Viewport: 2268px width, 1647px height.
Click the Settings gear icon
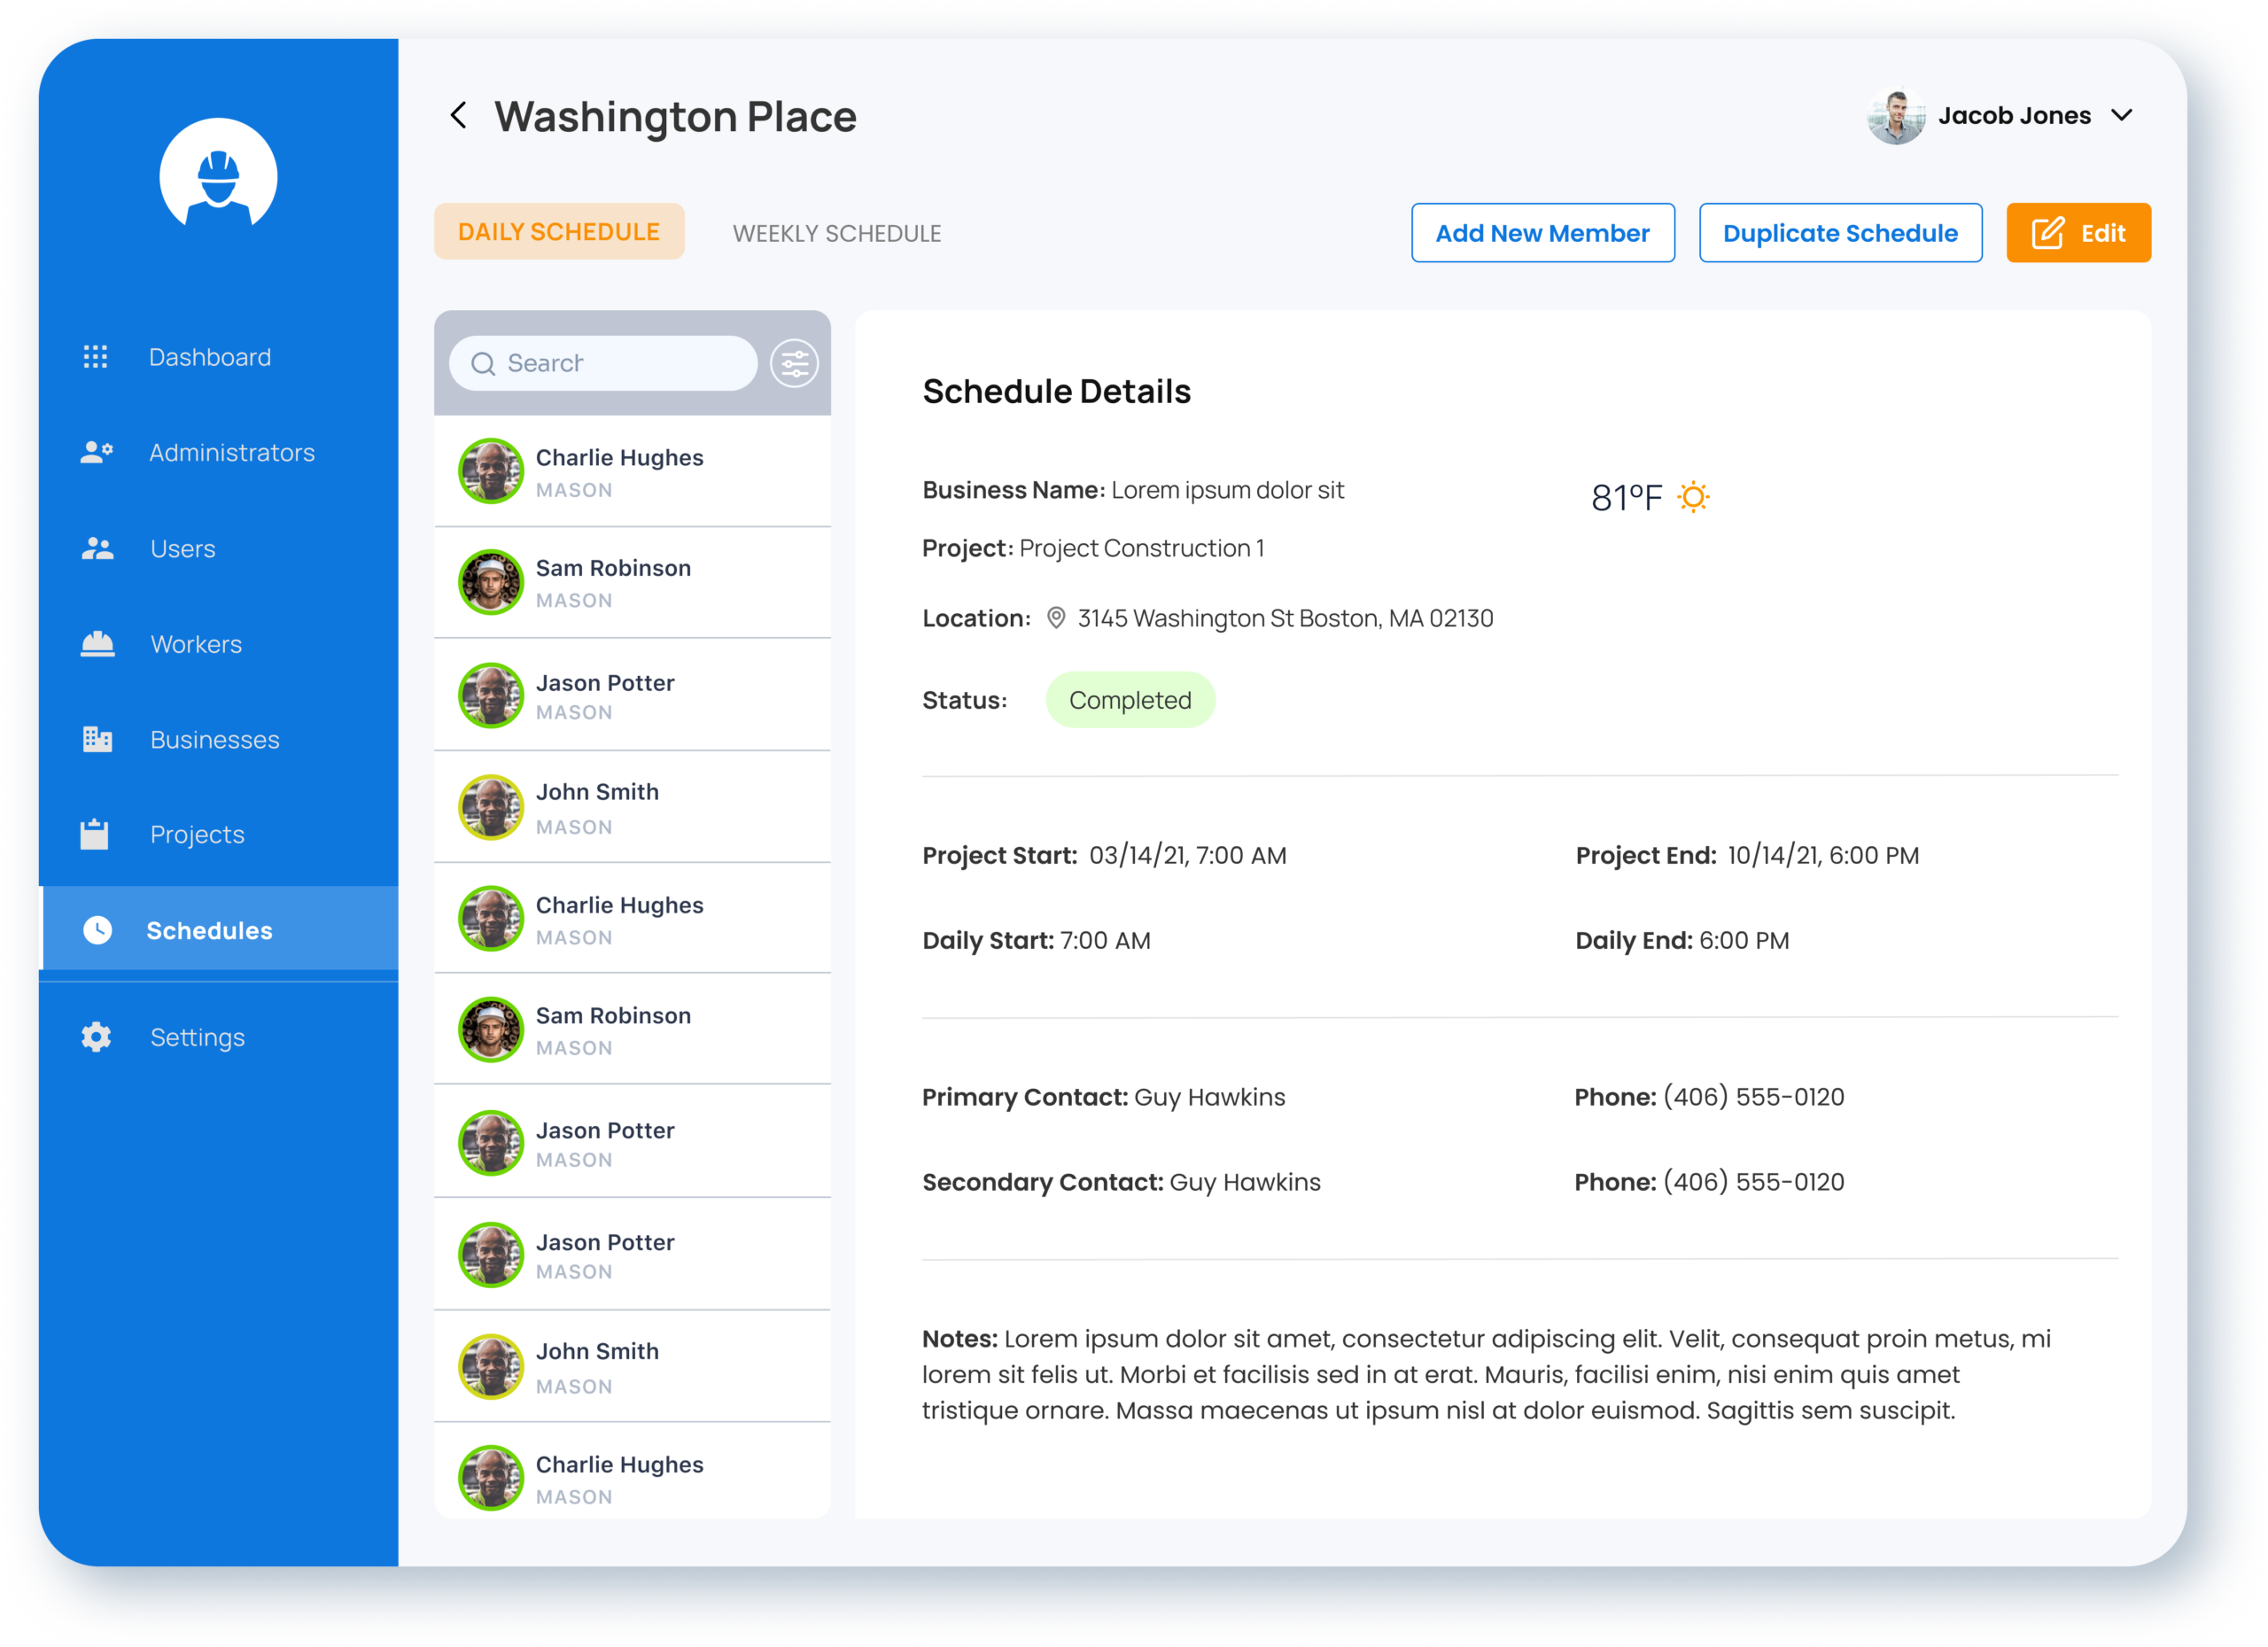(96, 1037)
